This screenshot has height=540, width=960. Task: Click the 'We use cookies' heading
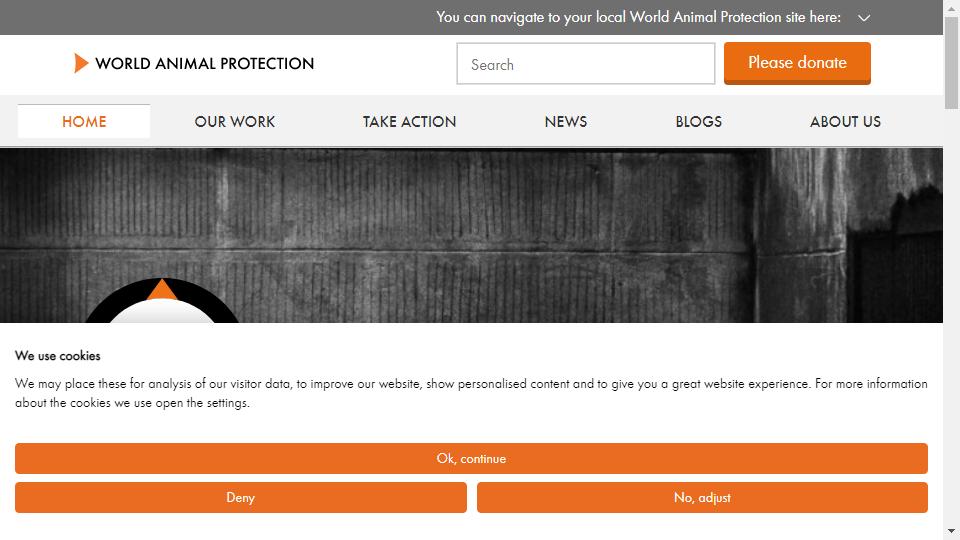(x=58, y=356)
